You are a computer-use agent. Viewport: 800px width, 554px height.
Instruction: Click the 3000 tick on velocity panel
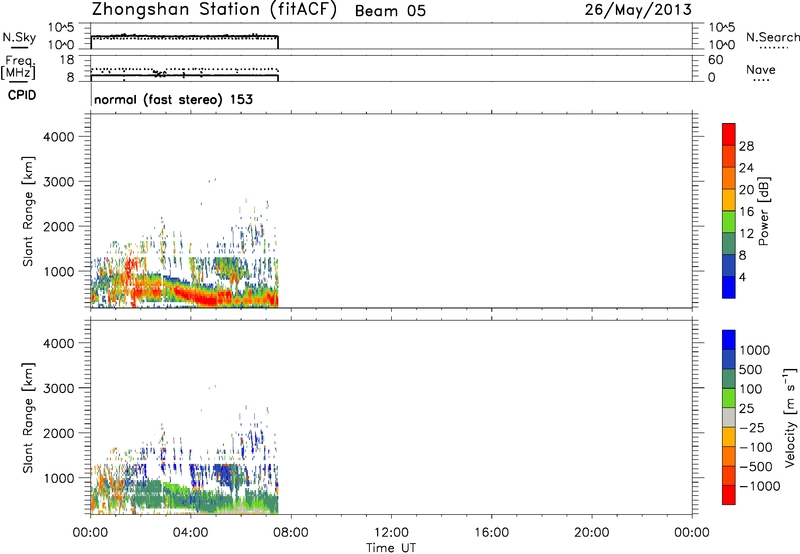point(59,388)
